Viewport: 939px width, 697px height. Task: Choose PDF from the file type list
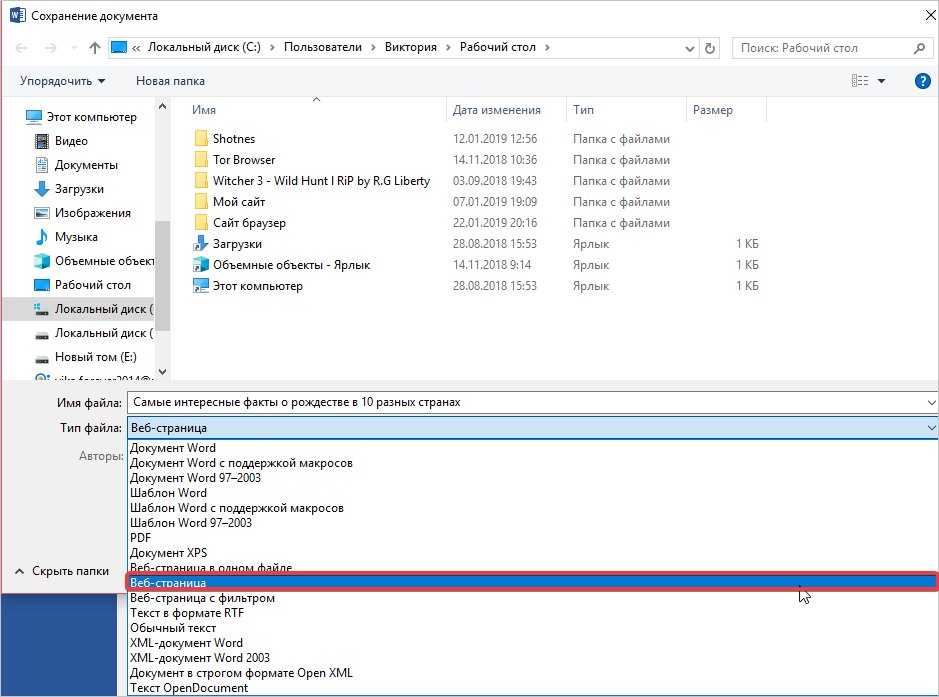tap(141, 538)
